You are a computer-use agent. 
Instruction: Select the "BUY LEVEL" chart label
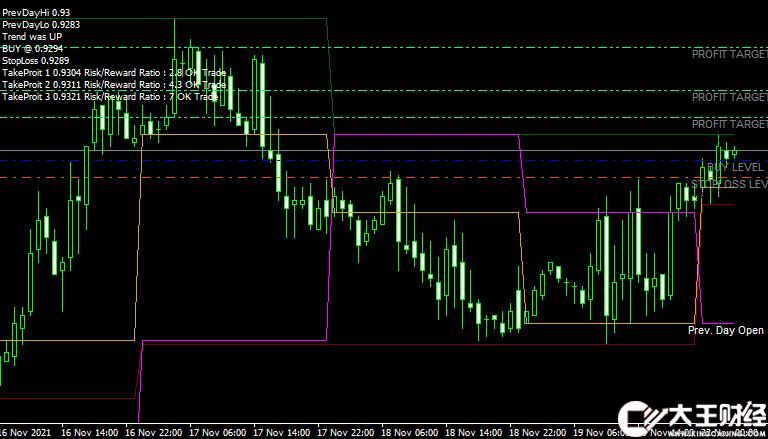coord(735,168)
